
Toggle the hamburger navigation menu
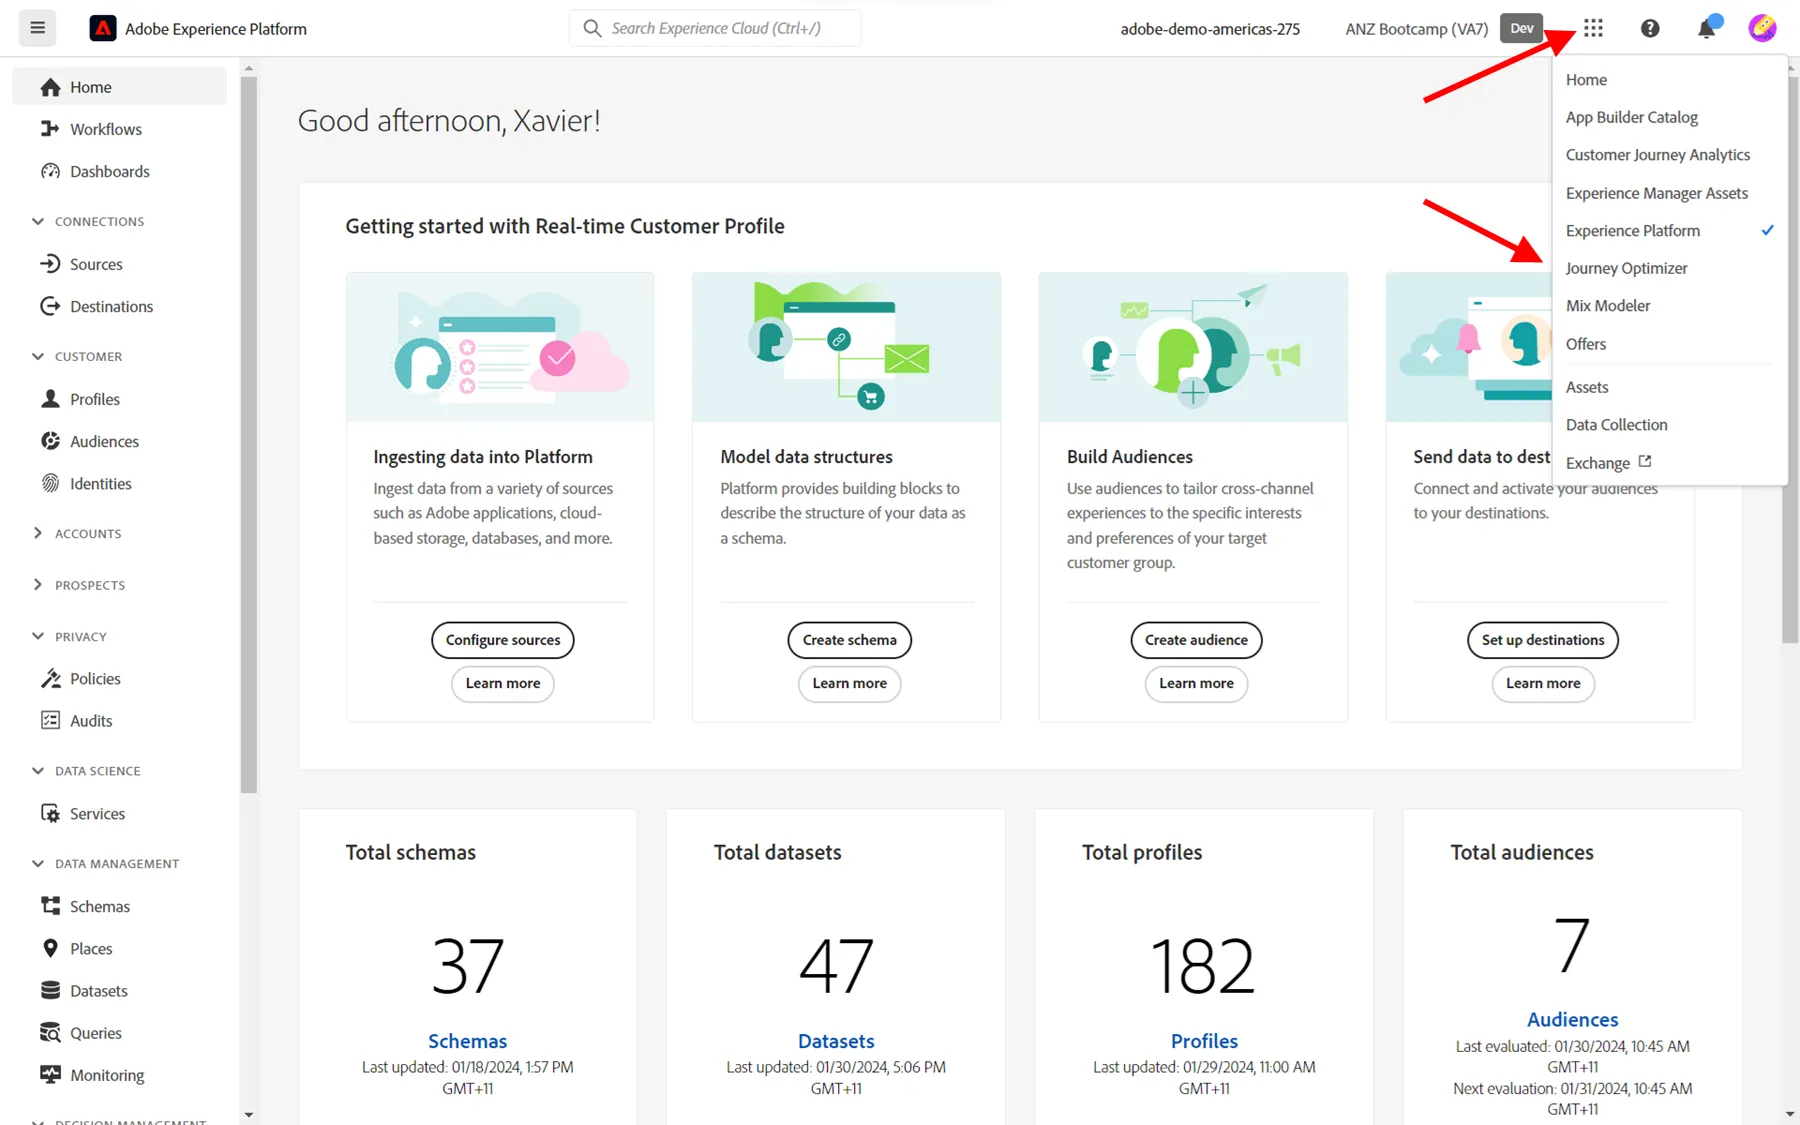pyautogui.click(x=37, y=28)
